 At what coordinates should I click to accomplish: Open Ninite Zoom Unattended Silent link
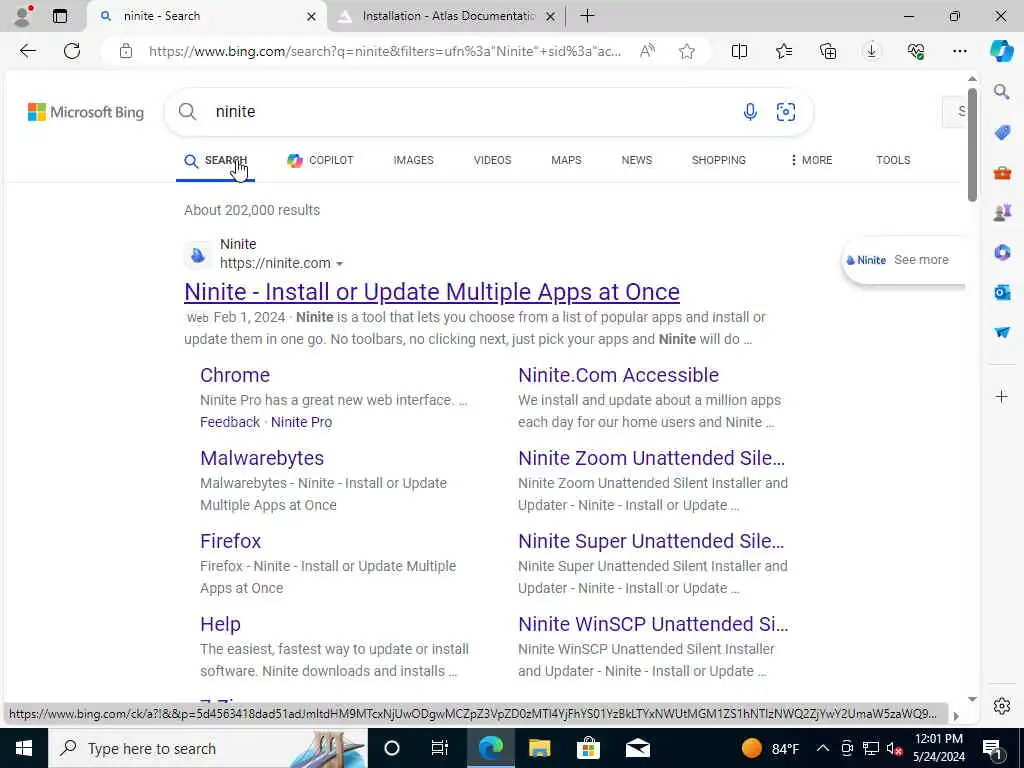point(651,458)
